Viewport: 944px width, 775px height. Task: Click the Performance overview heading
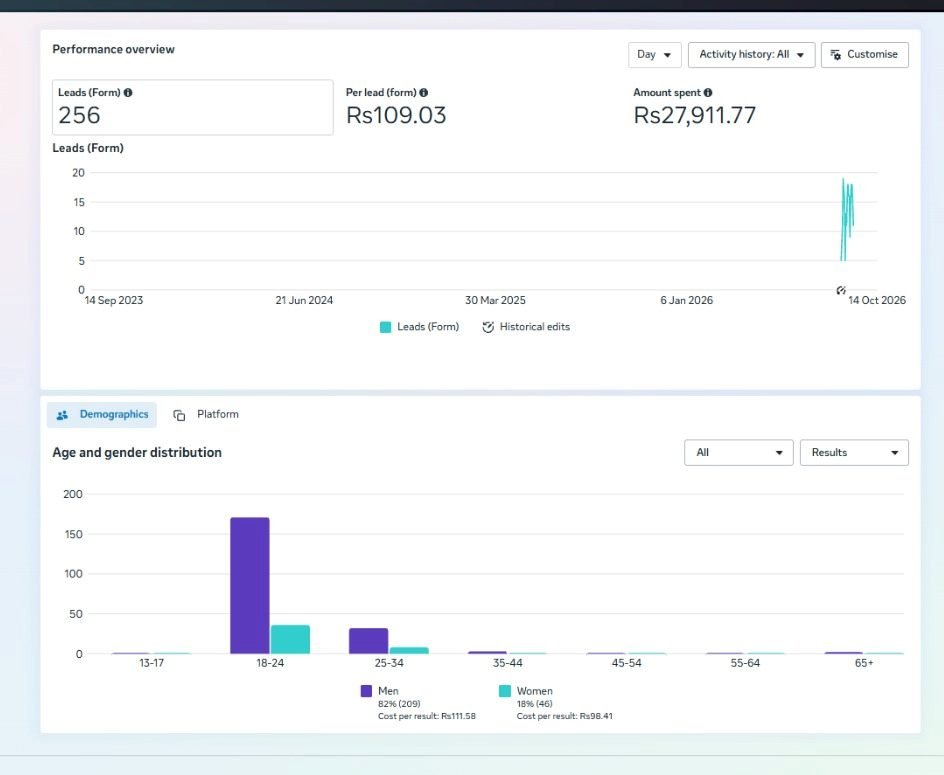tap(113, 49)
